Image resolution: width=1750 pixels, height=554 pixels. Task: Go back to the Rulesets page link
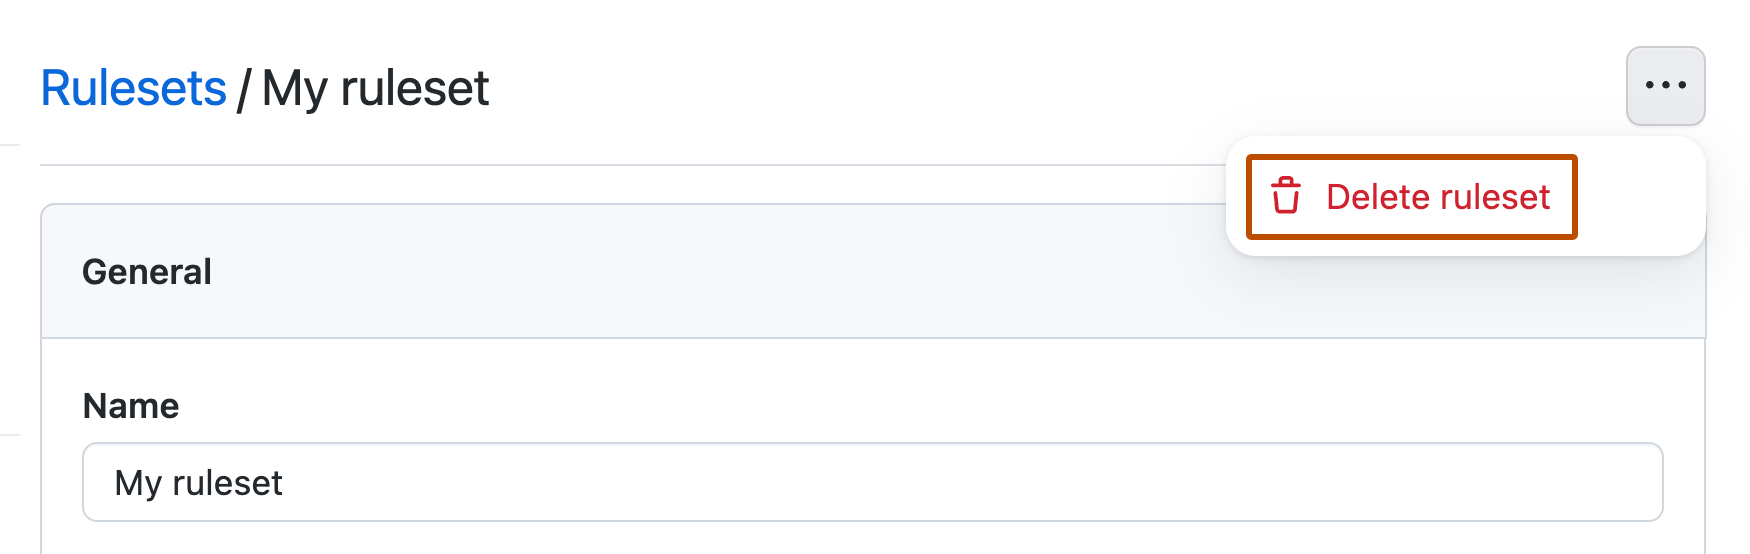click(x=133, y=88)
